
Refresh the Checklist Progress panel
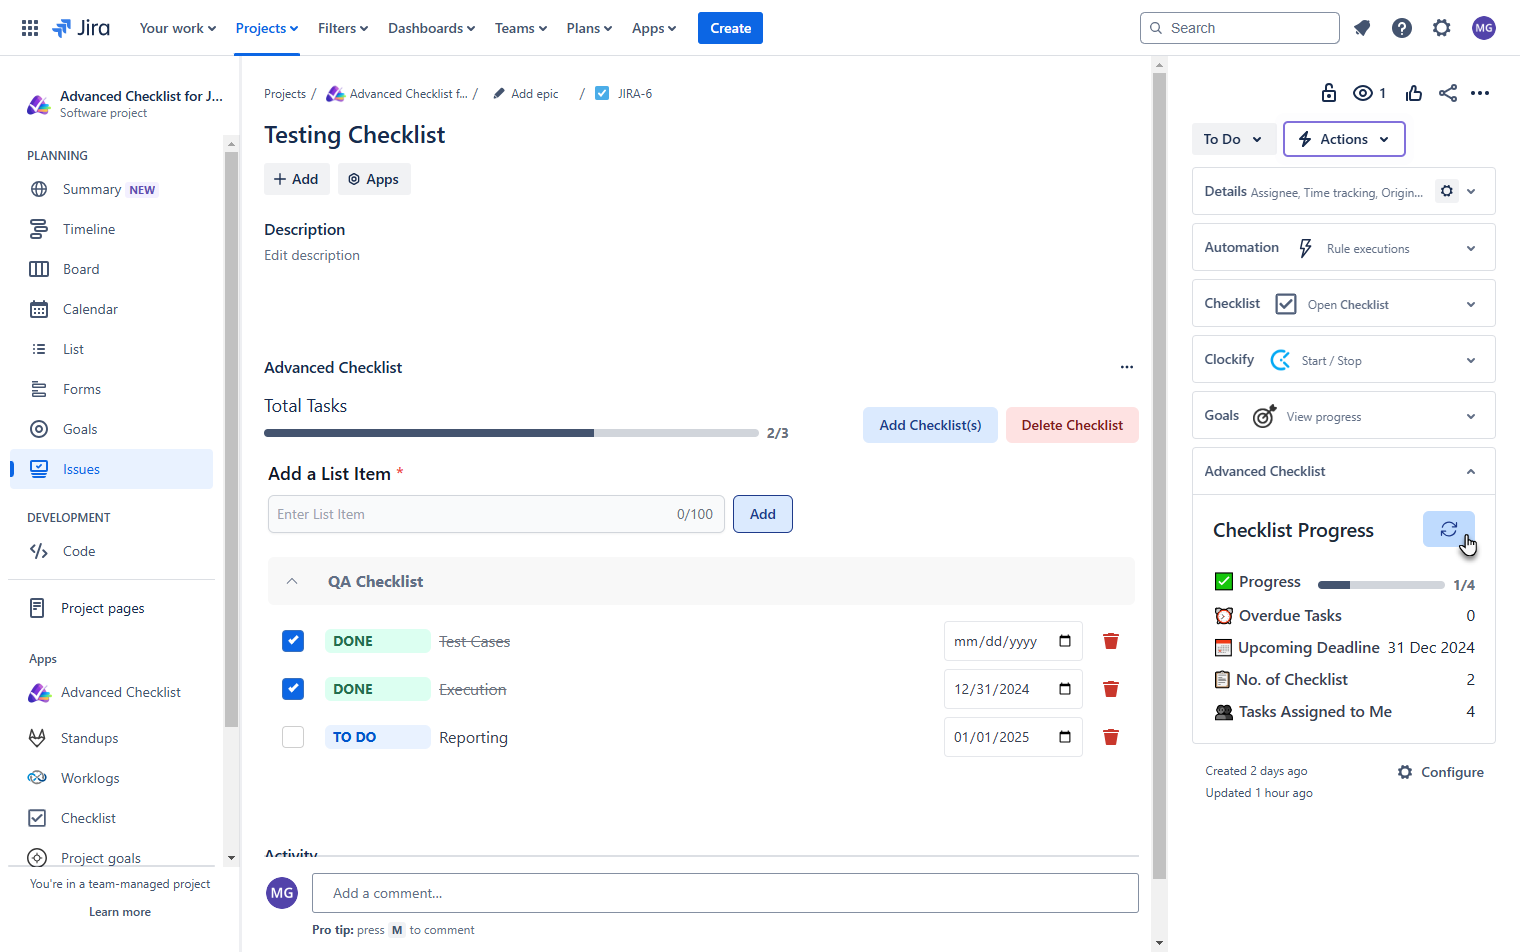(1448, 529)
